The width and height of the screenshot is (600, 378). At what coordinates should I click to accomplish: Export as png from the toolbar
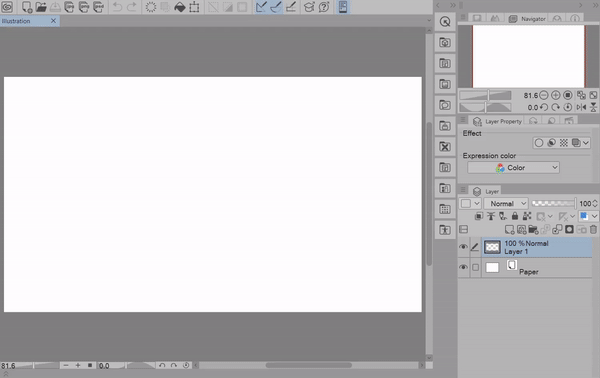pyautogui.click(x=84, y=7)
